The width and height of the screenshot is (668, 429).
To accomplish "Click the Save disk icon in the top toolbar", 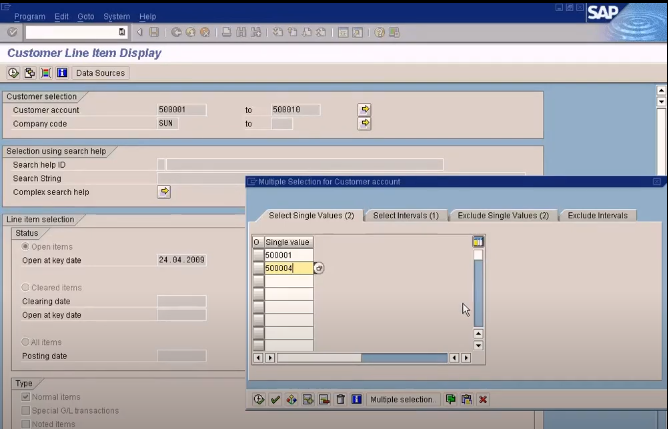I will [x=154, y=32].
